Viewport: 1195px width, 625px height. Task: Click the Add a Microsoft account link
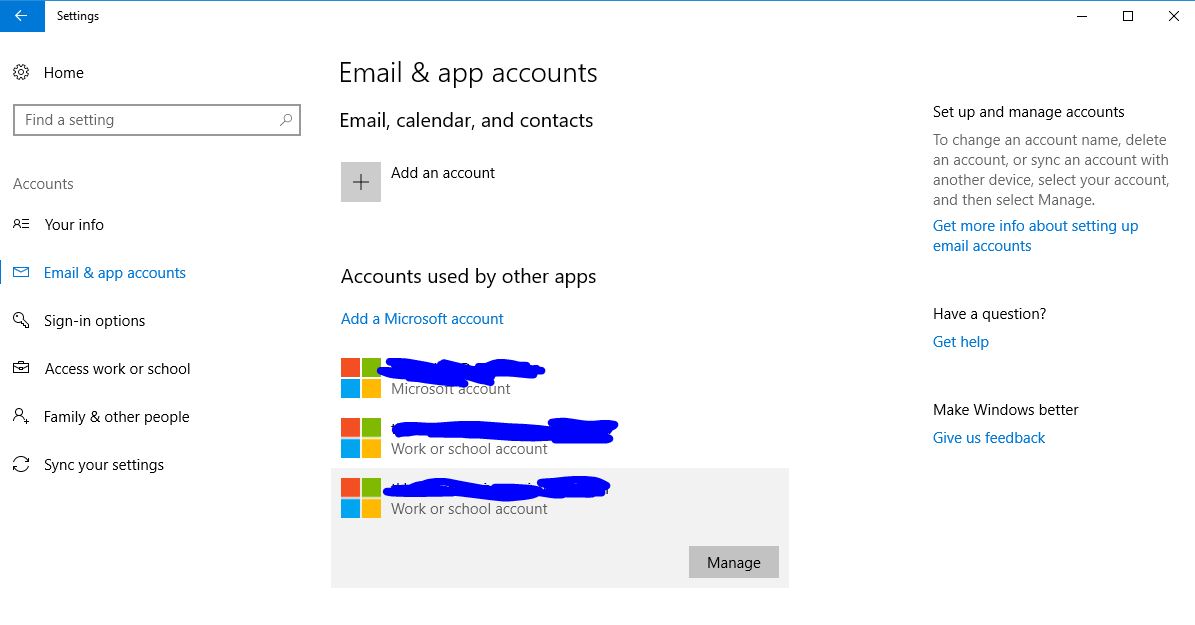pyautogui.click(x=422, y=319)
